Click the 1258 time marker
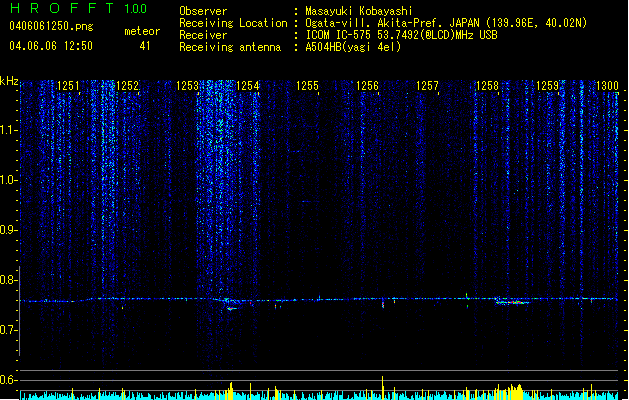 [487, 86]
